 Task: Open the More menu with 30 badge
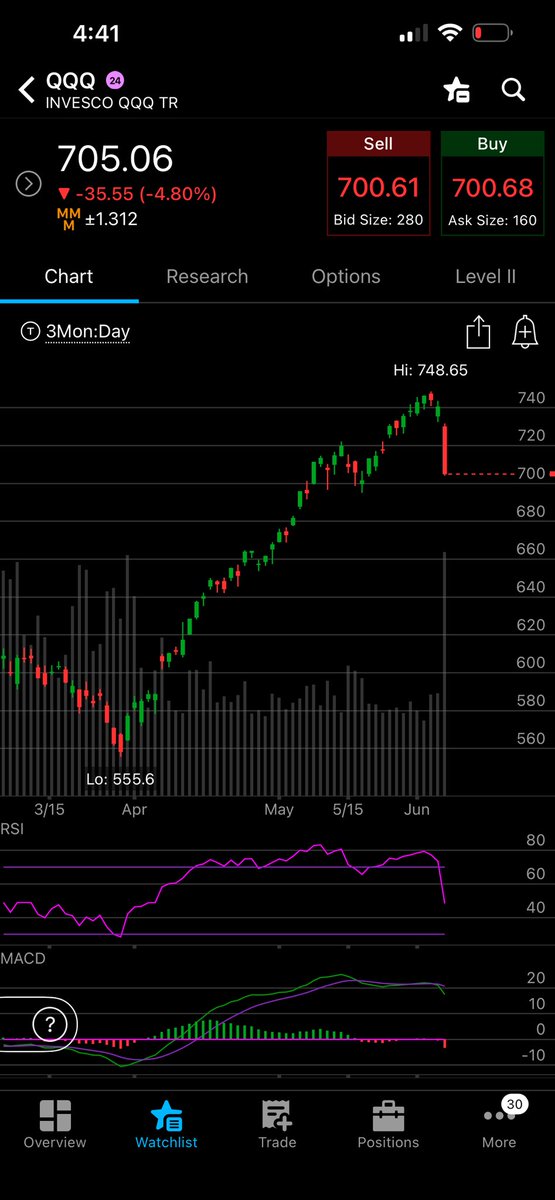click(499, 1125)
